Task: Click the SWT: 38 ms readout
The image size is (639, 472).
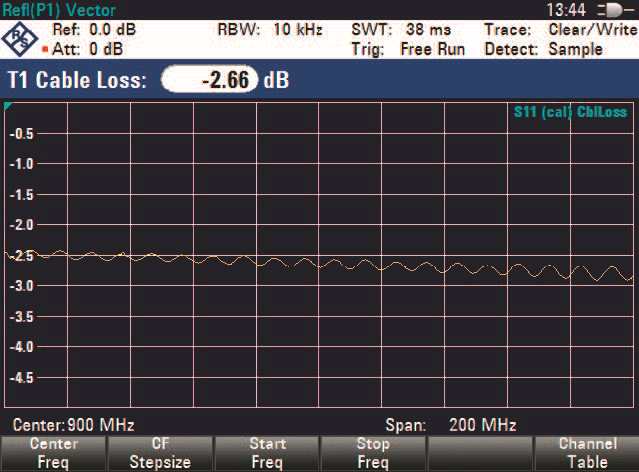Action: (401, 29)
